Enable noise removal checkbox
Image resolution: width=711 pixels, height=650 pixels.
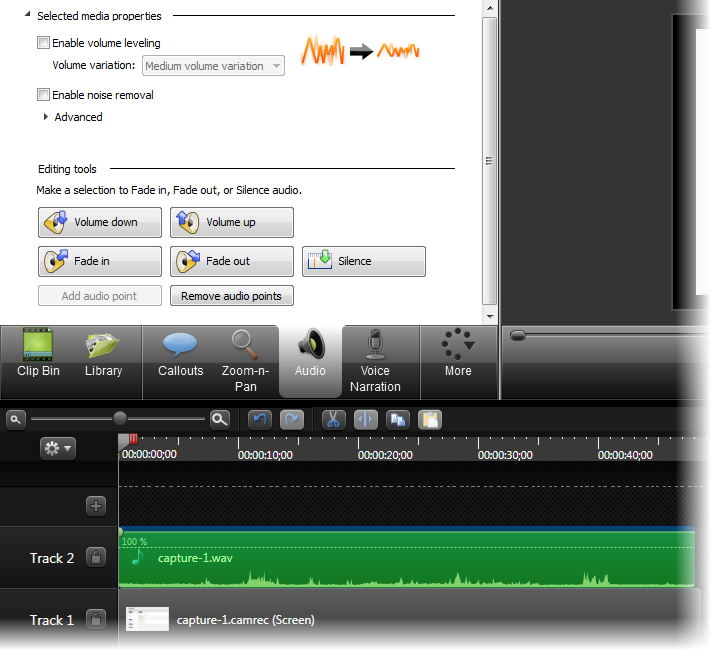tap(43, 94)
